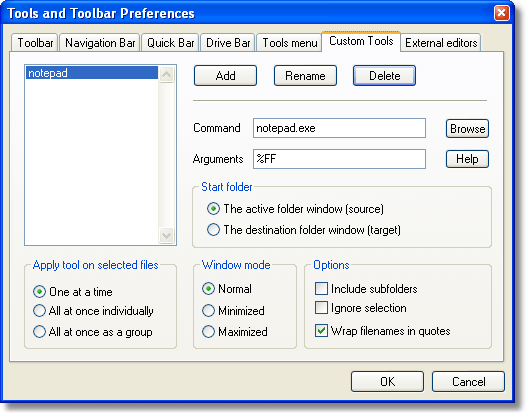Select Minimized window mode
This screenshot has height=415, width=527.
tap(208, 310)
